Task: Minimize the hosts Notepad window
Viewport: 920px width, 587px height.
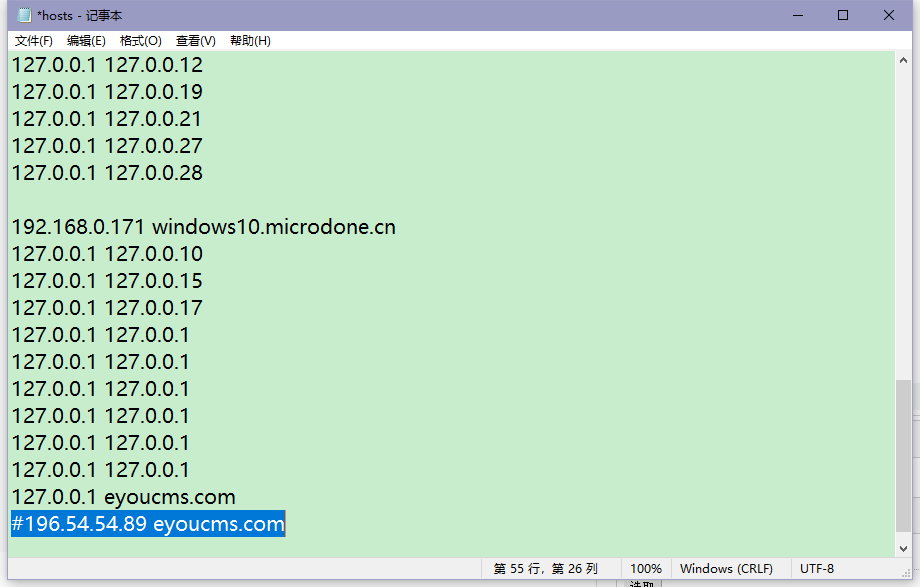Action: tap(797, 15)
